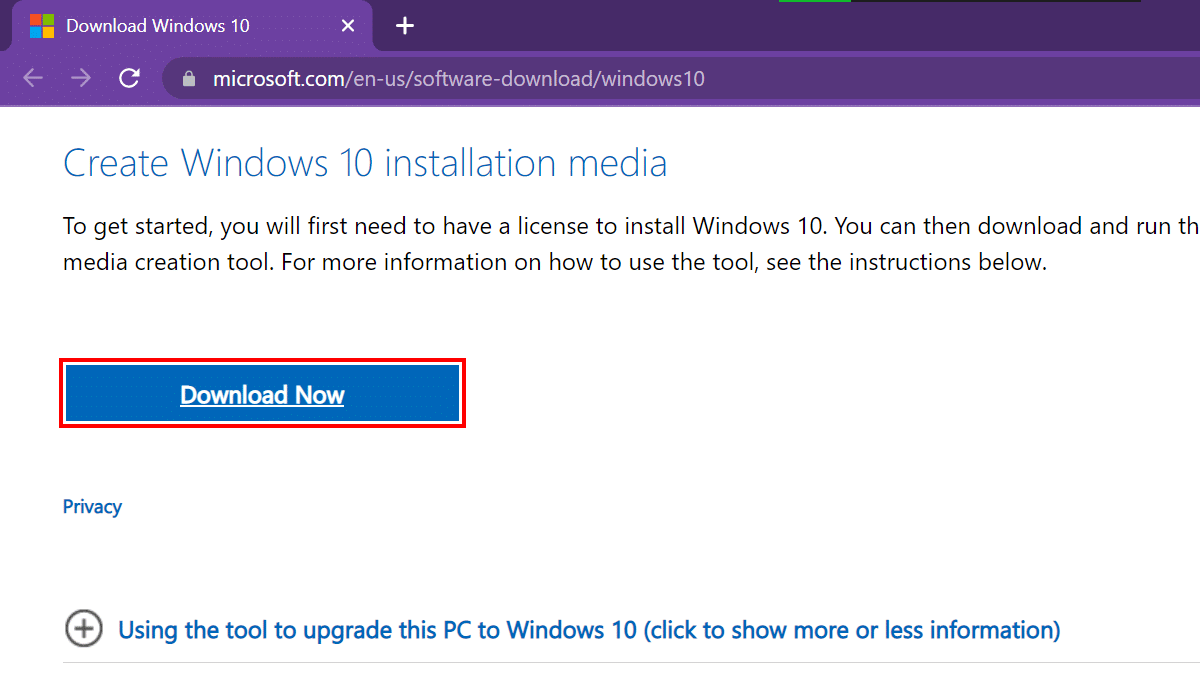This screenshot has height=675, width=1200.
Task: Open the Privacy link
Action: (x=92, y=506)
